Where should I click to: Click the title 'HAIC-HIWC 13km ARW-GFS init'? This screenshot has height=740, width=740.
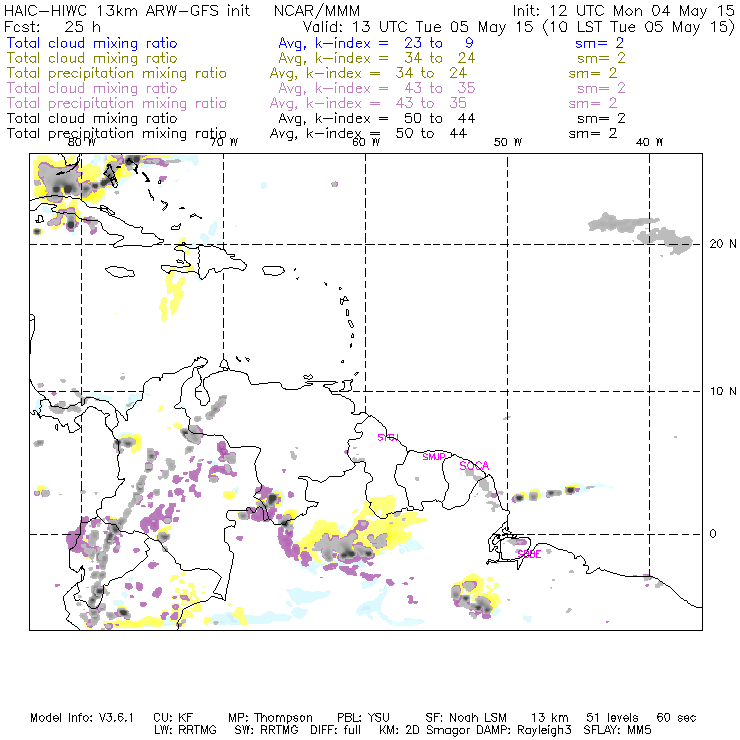[127, 11]
